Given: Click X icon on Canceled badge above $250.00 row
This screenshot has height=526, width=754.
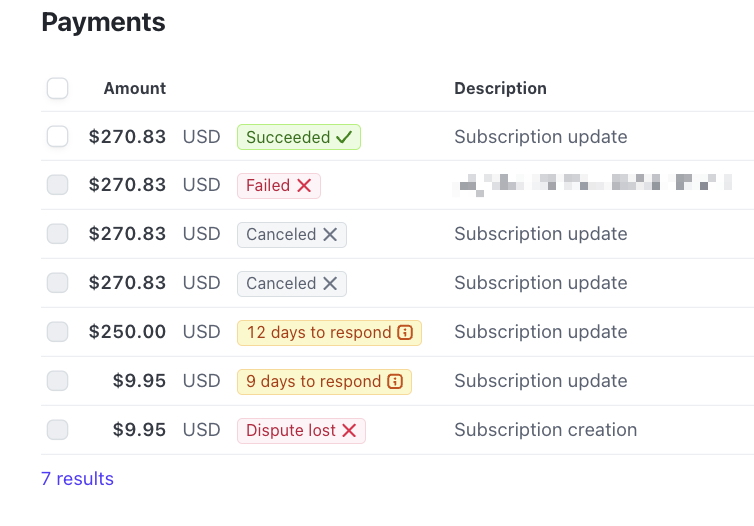Looking at the screenshot, I should tap(330, 284).
